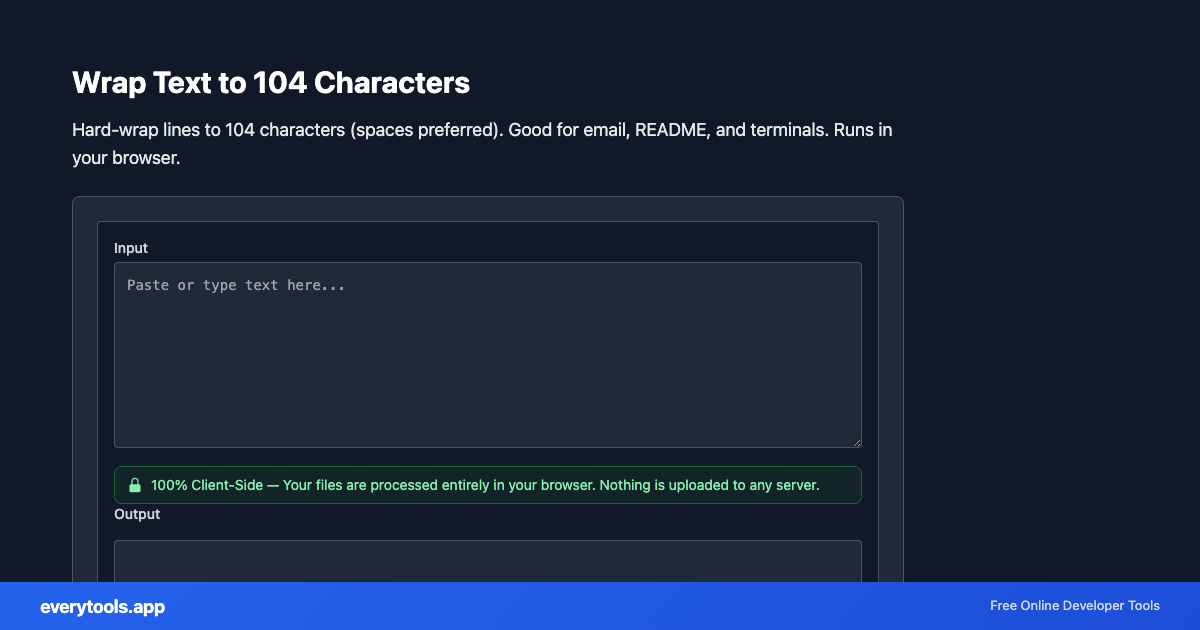The width and height of the screenshot is (1200, 630).
Task: Click the 'Wrap Text to 104 Characters' page heading
Action: [270, 84]
